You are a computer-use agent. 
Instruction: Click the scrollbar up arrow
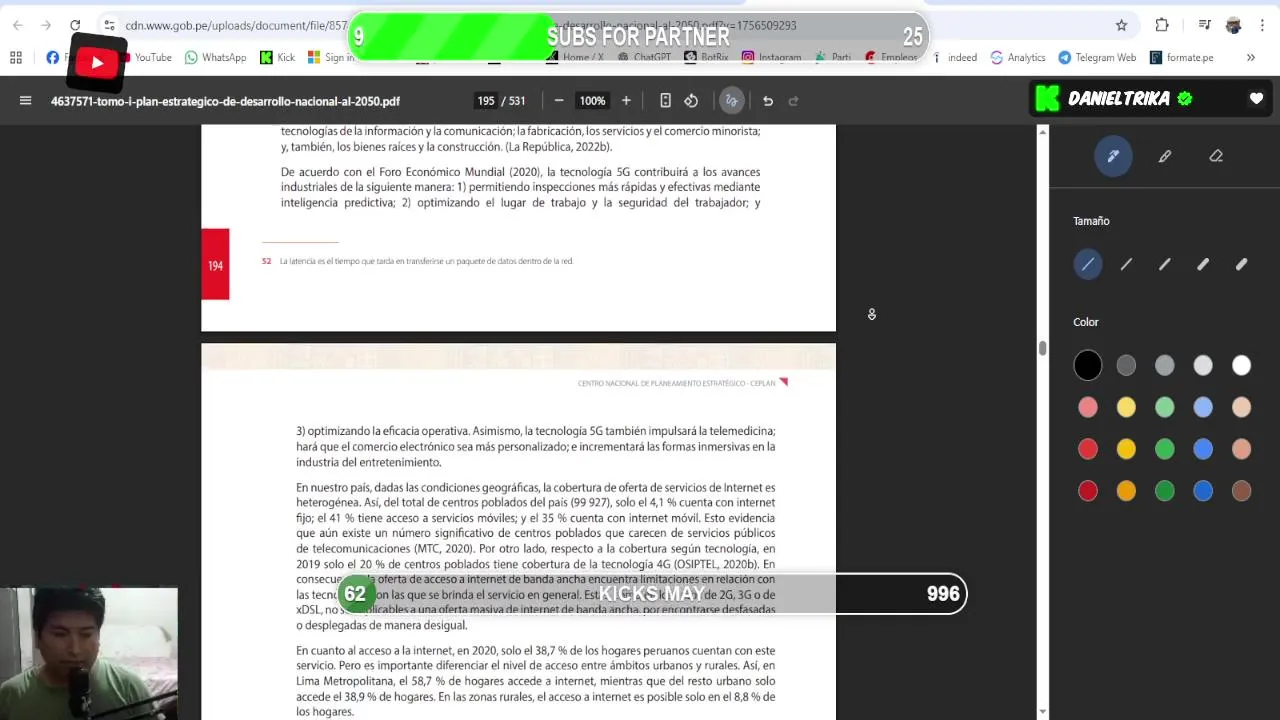pyautogui.click(x=1043, y=132)
